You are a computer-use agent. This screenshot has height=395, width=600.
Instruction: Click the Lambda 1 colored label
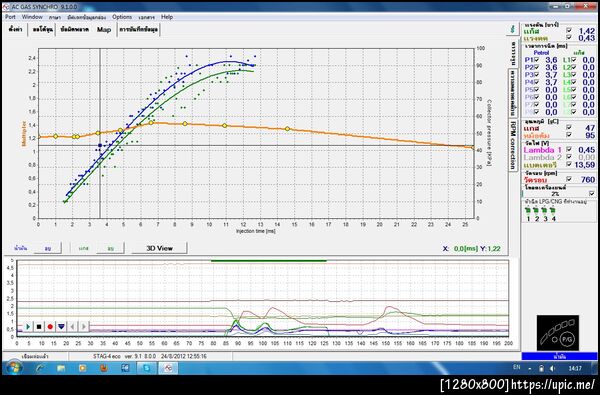click(543, 150)
